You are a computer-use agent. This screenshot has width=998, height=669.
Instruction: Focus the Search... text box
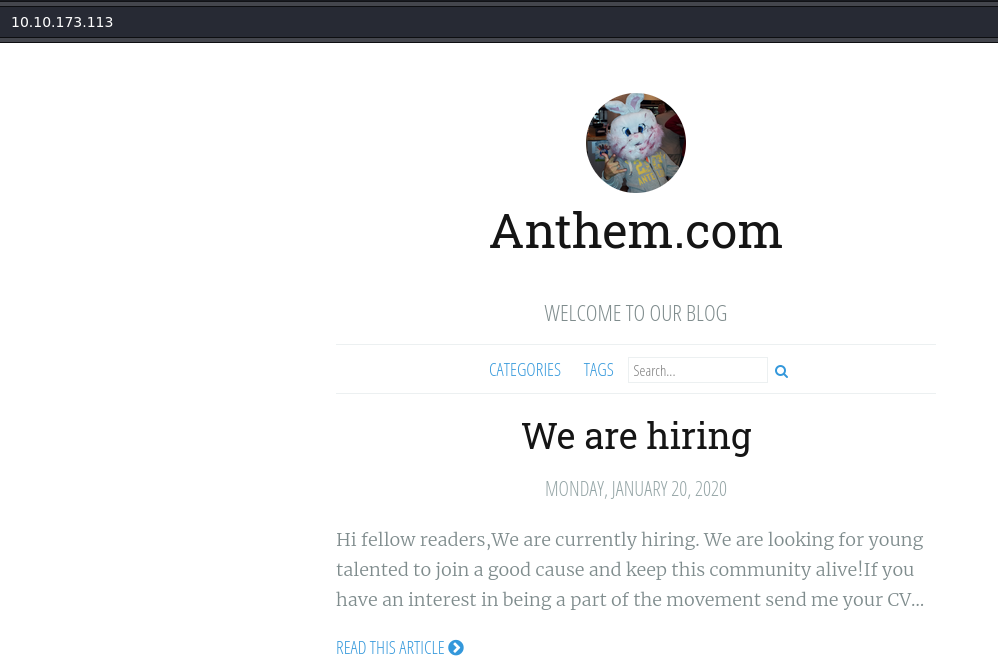697,370
